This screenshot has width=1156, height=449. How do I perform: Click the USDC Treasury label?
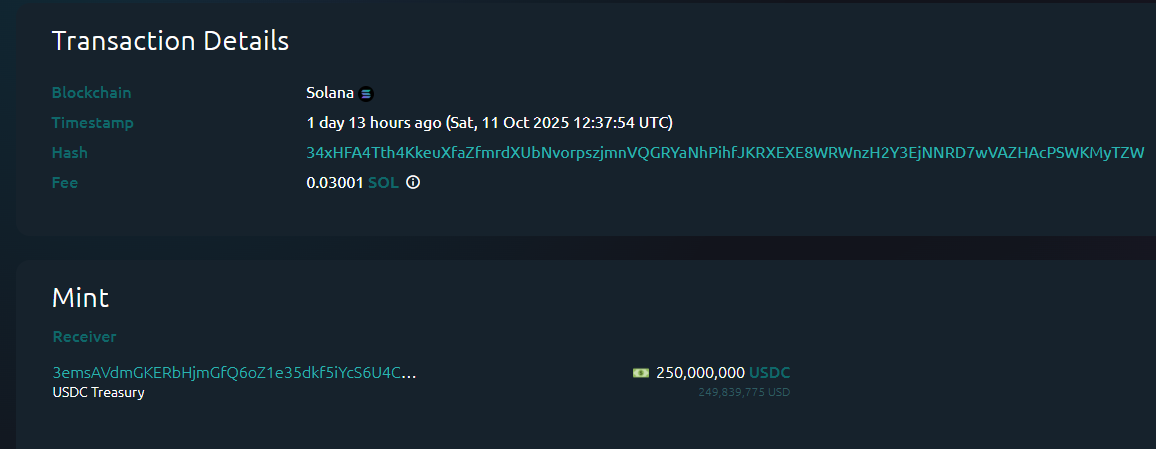pos(98,393)
